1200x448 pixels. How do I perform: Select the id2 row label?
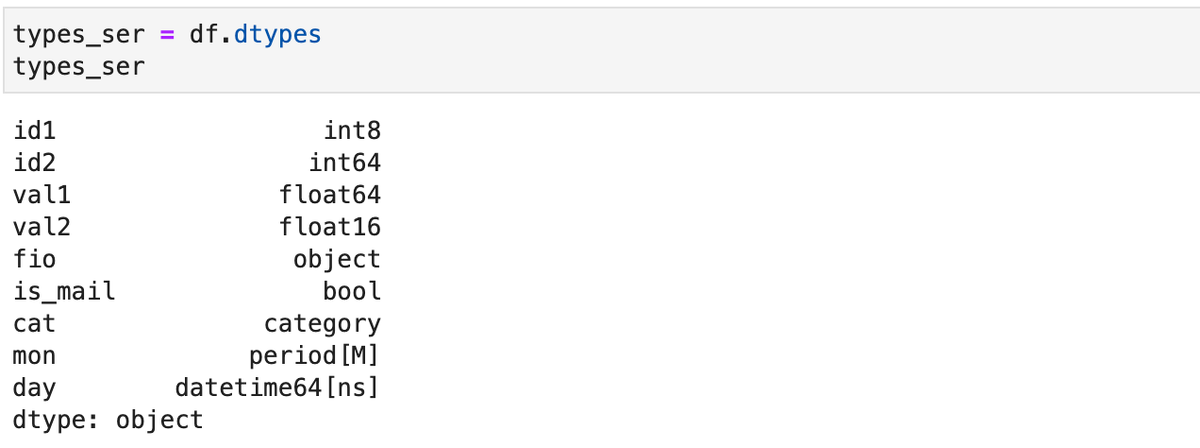coord(35,162)
